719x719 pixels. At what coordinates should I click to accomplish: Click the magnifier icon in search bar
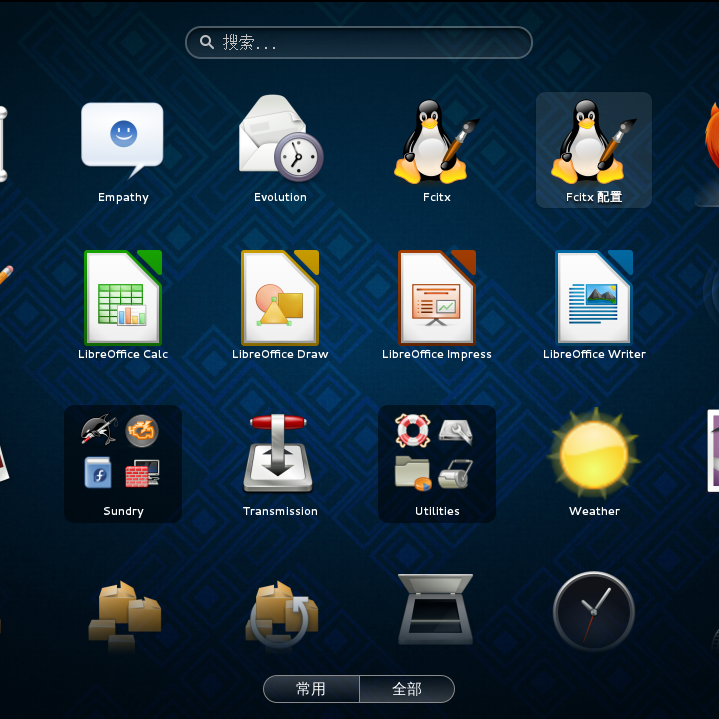click(x=207, y=42)
